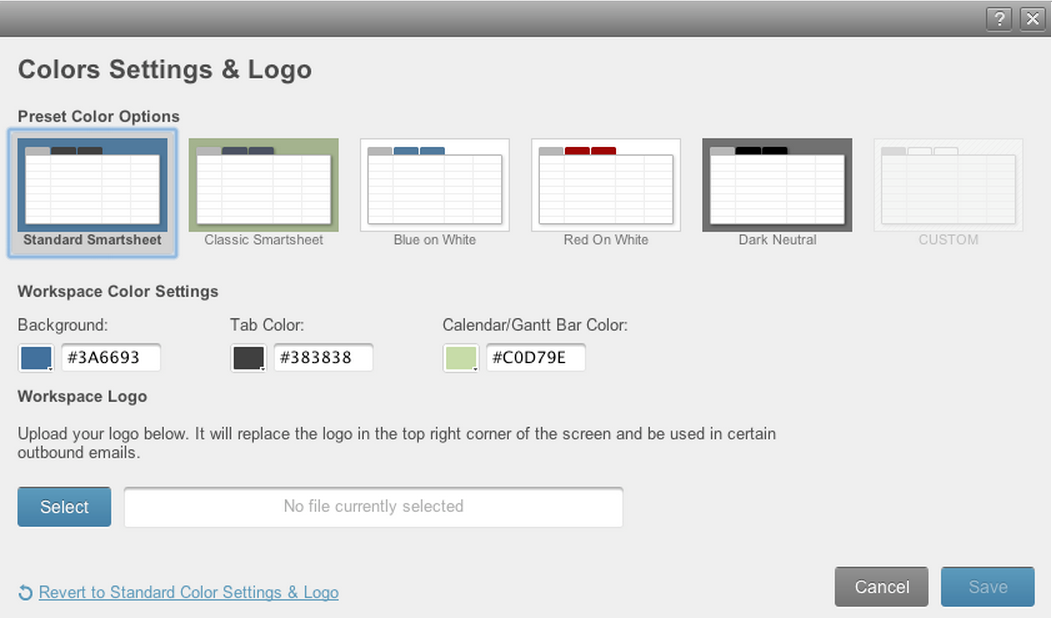Open the help question mark icon
The height and width of the screenshot is (618, 1052).
click(x=999, y=19)
